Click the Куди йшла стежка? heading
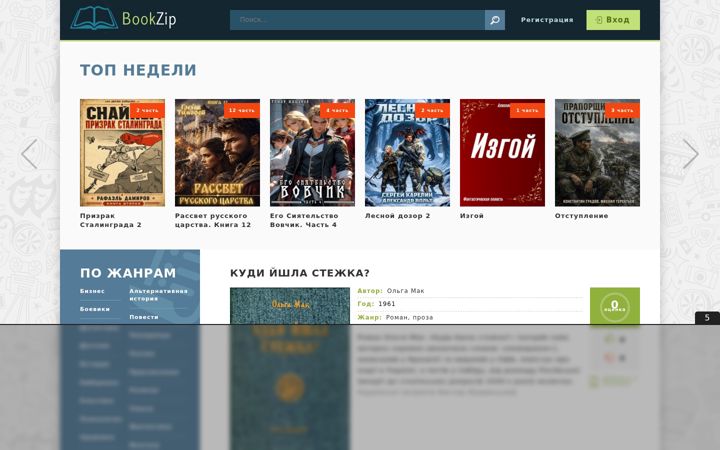This screenshot has height=450, width=720. pos(300,273)
